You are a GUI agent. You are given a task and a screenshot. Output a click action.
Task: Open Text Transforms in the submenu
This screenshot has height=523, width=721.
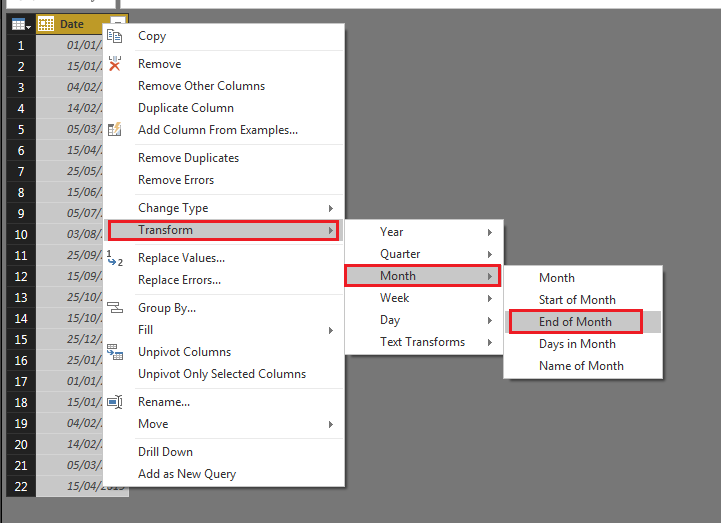click(x=423, y=342)
